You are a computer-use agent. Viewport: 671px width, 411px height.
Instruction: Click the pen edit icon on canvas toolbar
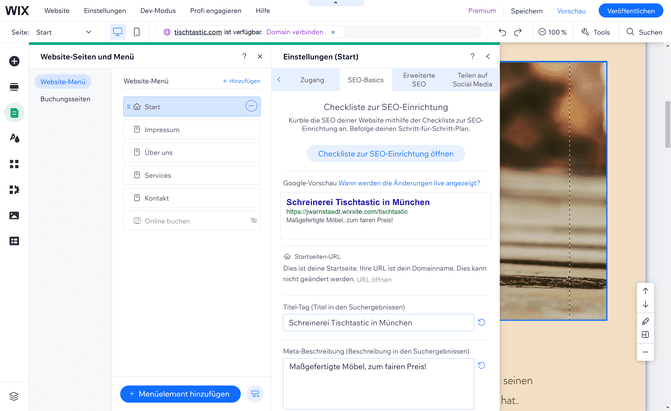pos(645,321)
